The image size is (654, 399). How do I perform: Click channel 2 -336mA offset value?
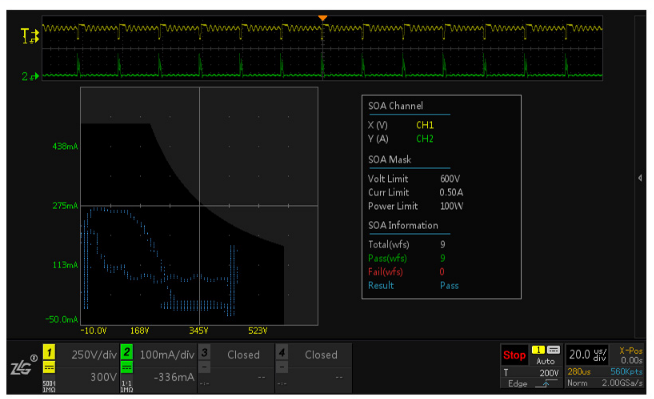click(174, 377)
